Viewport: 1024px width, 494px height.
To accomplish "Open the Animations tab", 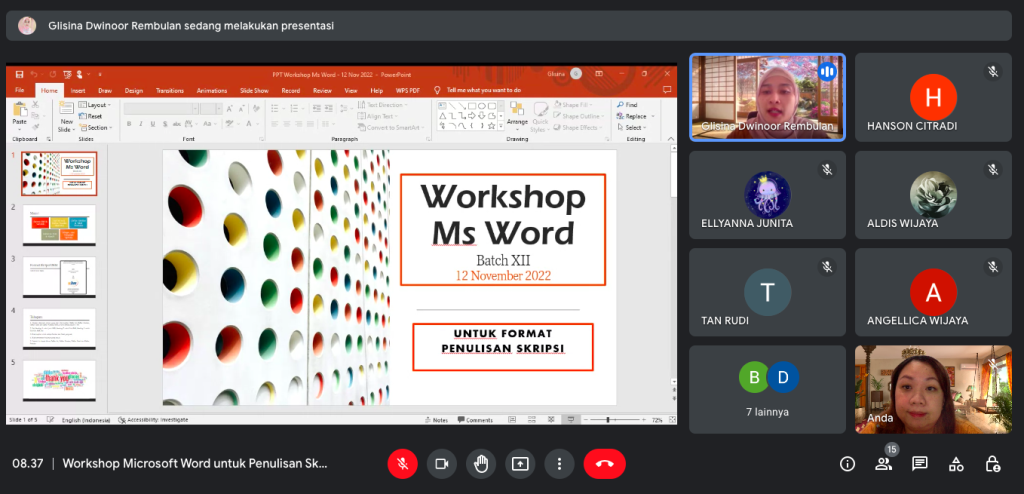I will click(x=212, y=91).
